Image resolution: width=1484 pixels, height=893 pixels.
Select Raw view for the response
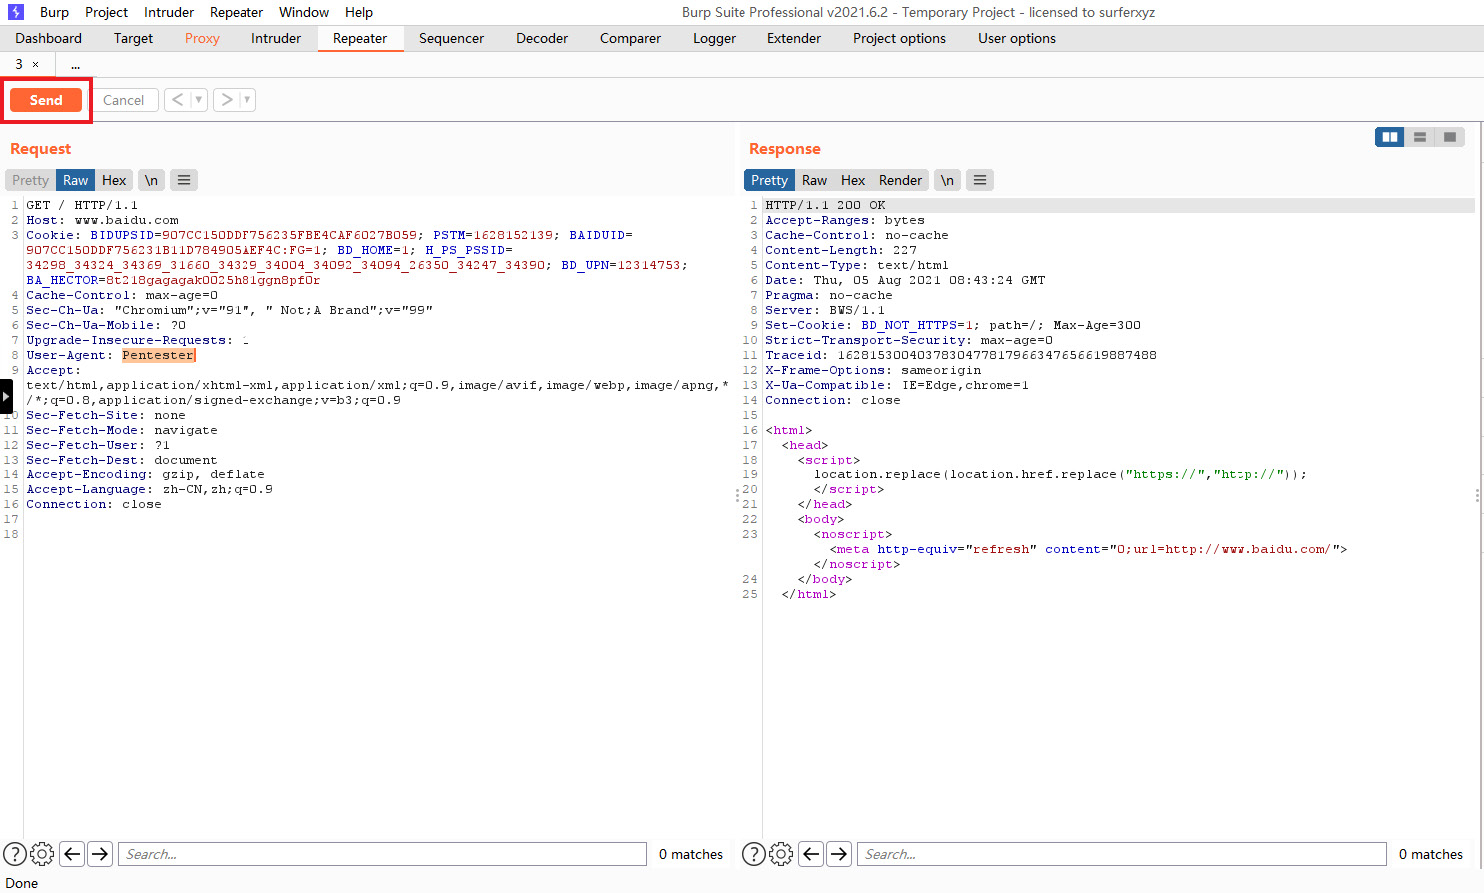tap(814, 180)
